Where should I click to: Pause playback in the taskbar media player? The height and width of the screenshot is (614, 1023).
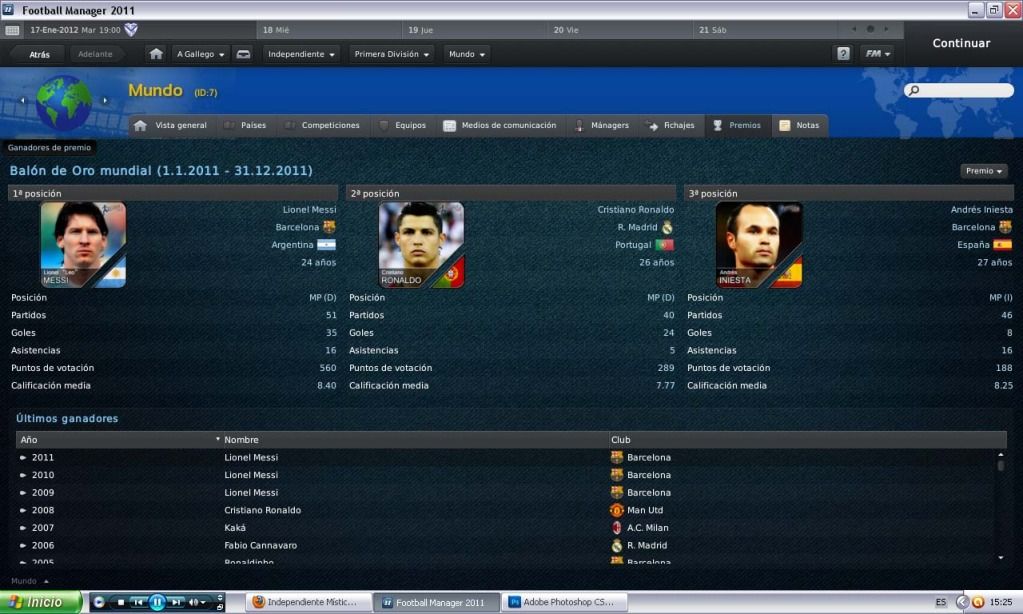(x=157, y=602)
